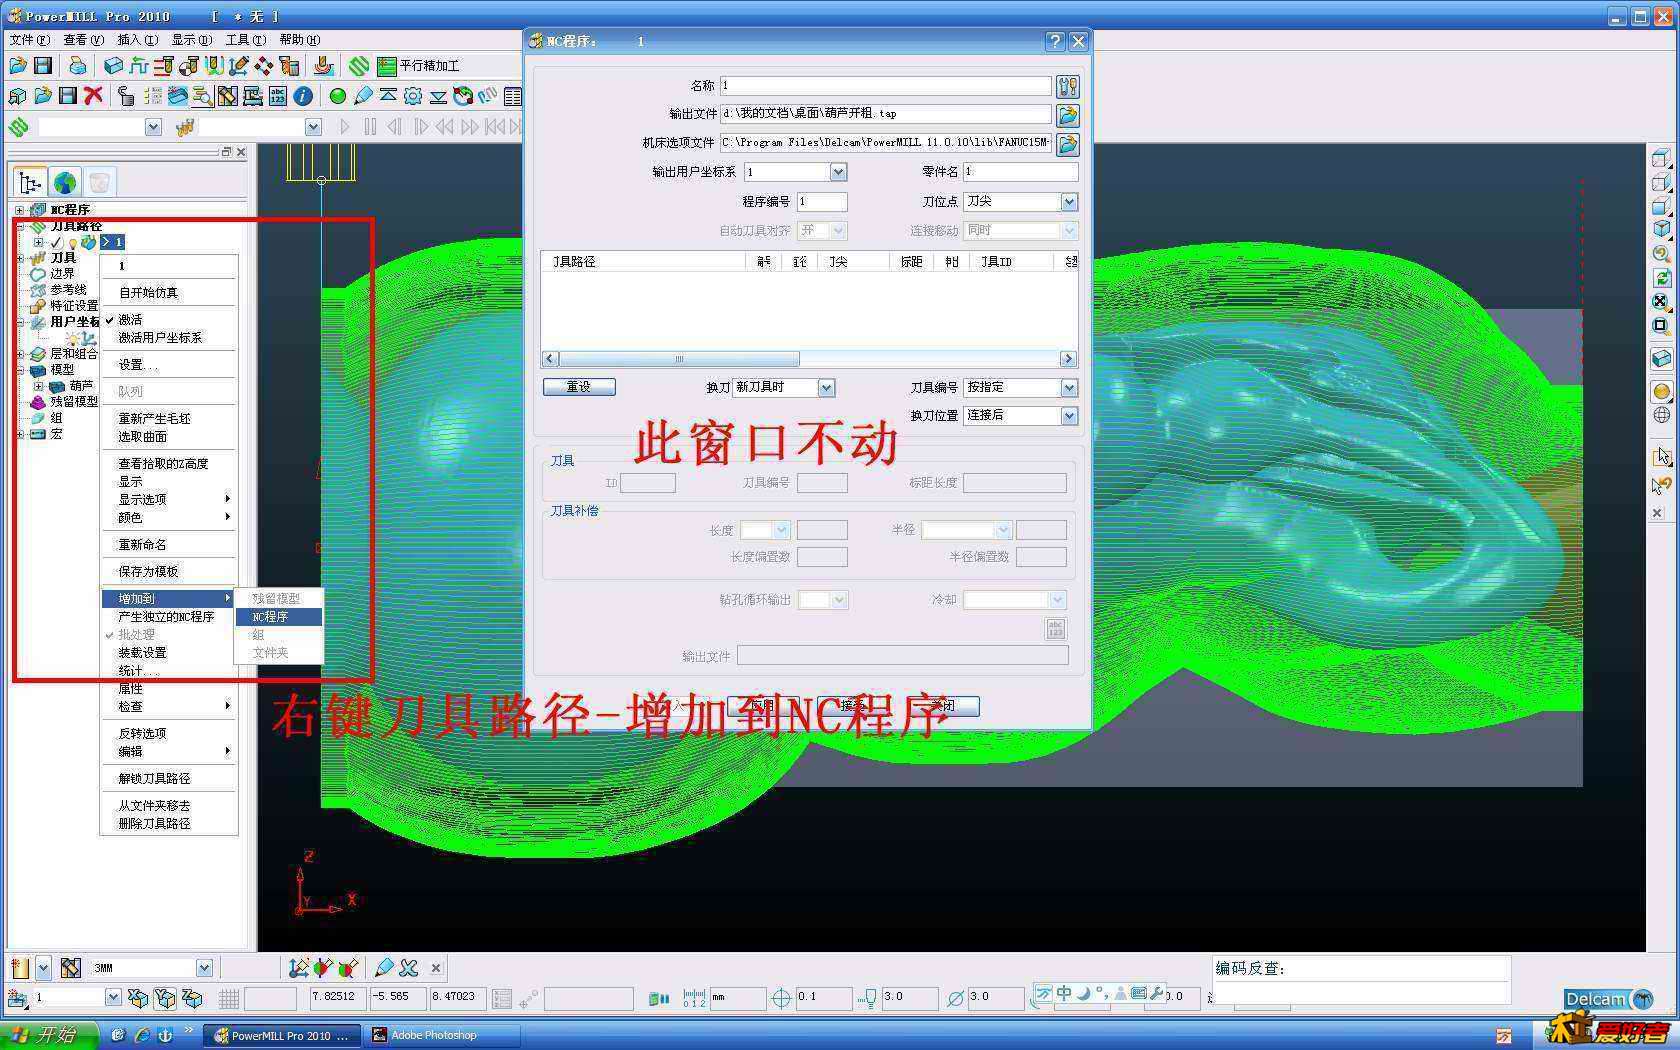Viewport: 1680px width, 1050px height.
Task: Click the refresh view icon in the view toolbar
Action: pyautogui.click(x=1661, y=278)
